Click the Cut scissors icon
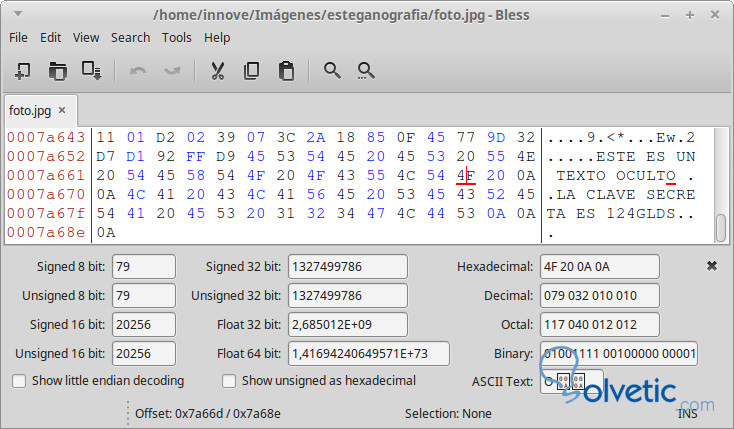 point(218,71)
